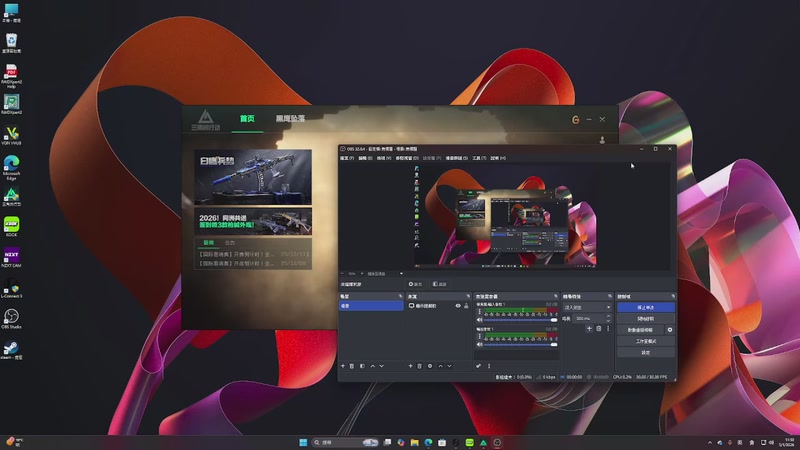
Task: Click the Start Virtual Camera button
Action: tap(640, 330)
